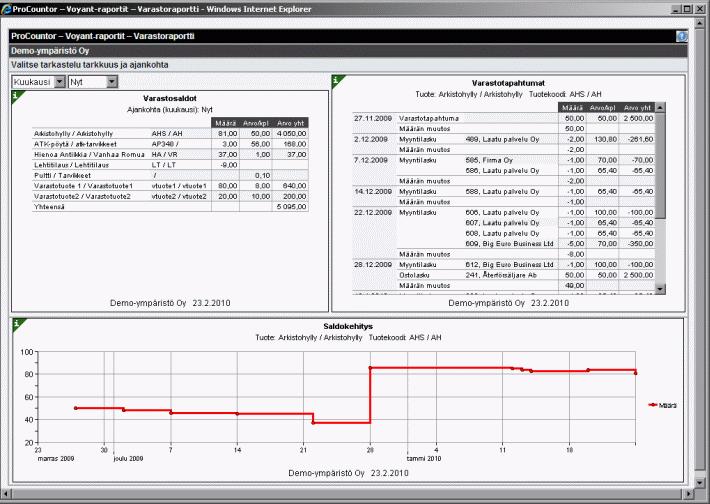Image resolution: width=710 pixels, height=504 pixels.
Task: Select the Hienoa Antiikkia / Vanhaa Romua row
Action: [x=171, y=154]
